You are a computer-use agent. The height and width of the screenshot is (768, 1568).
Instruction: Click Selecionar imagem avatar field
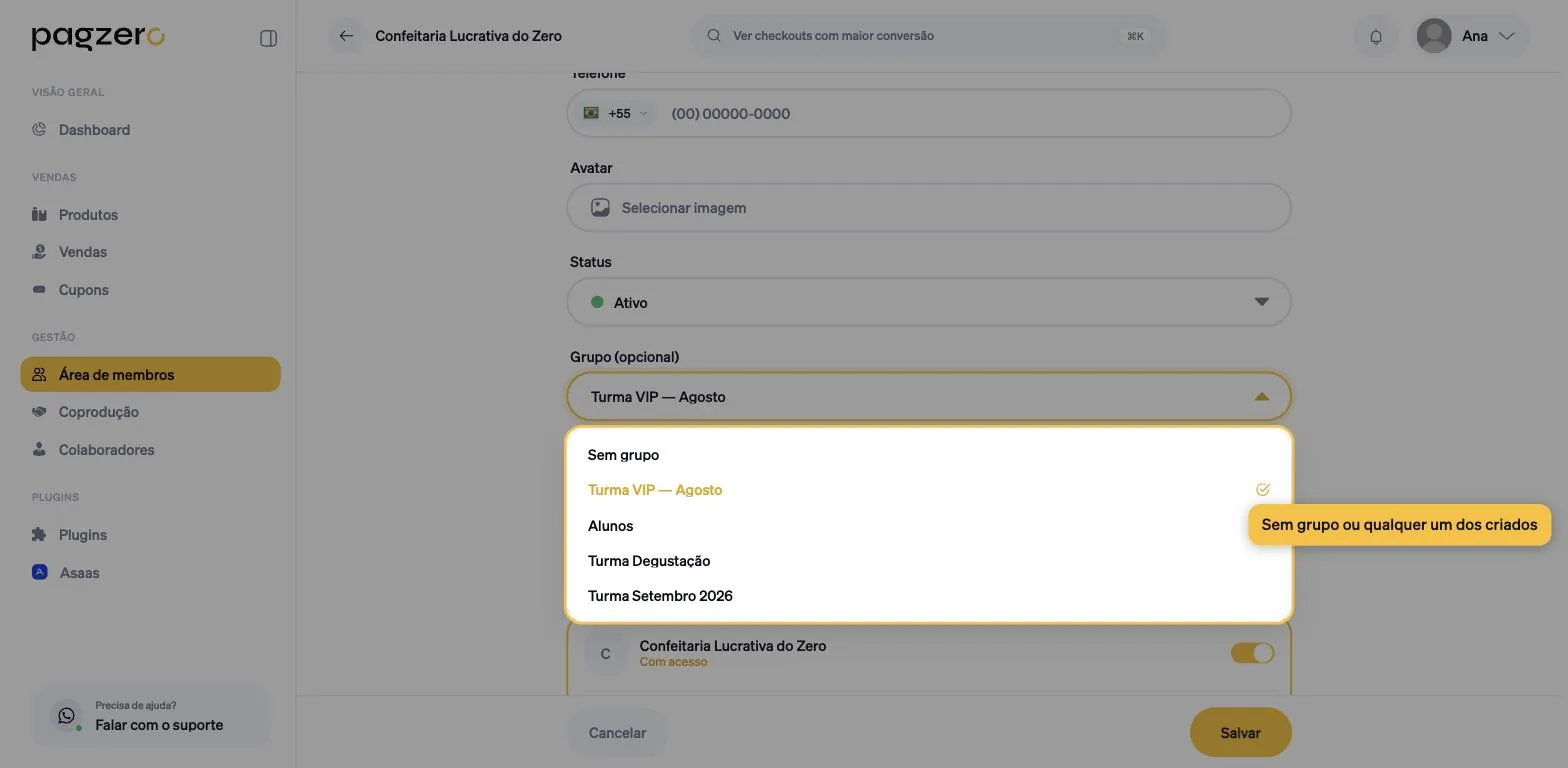[929, 208]
